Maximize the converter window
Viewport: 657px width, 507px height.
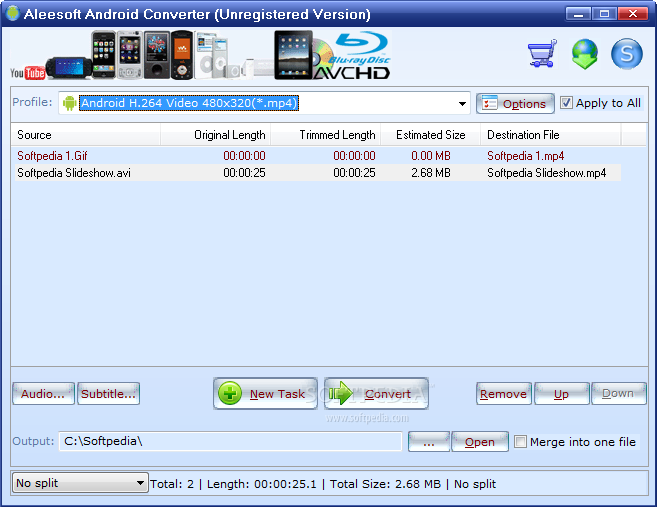point(604,14)
